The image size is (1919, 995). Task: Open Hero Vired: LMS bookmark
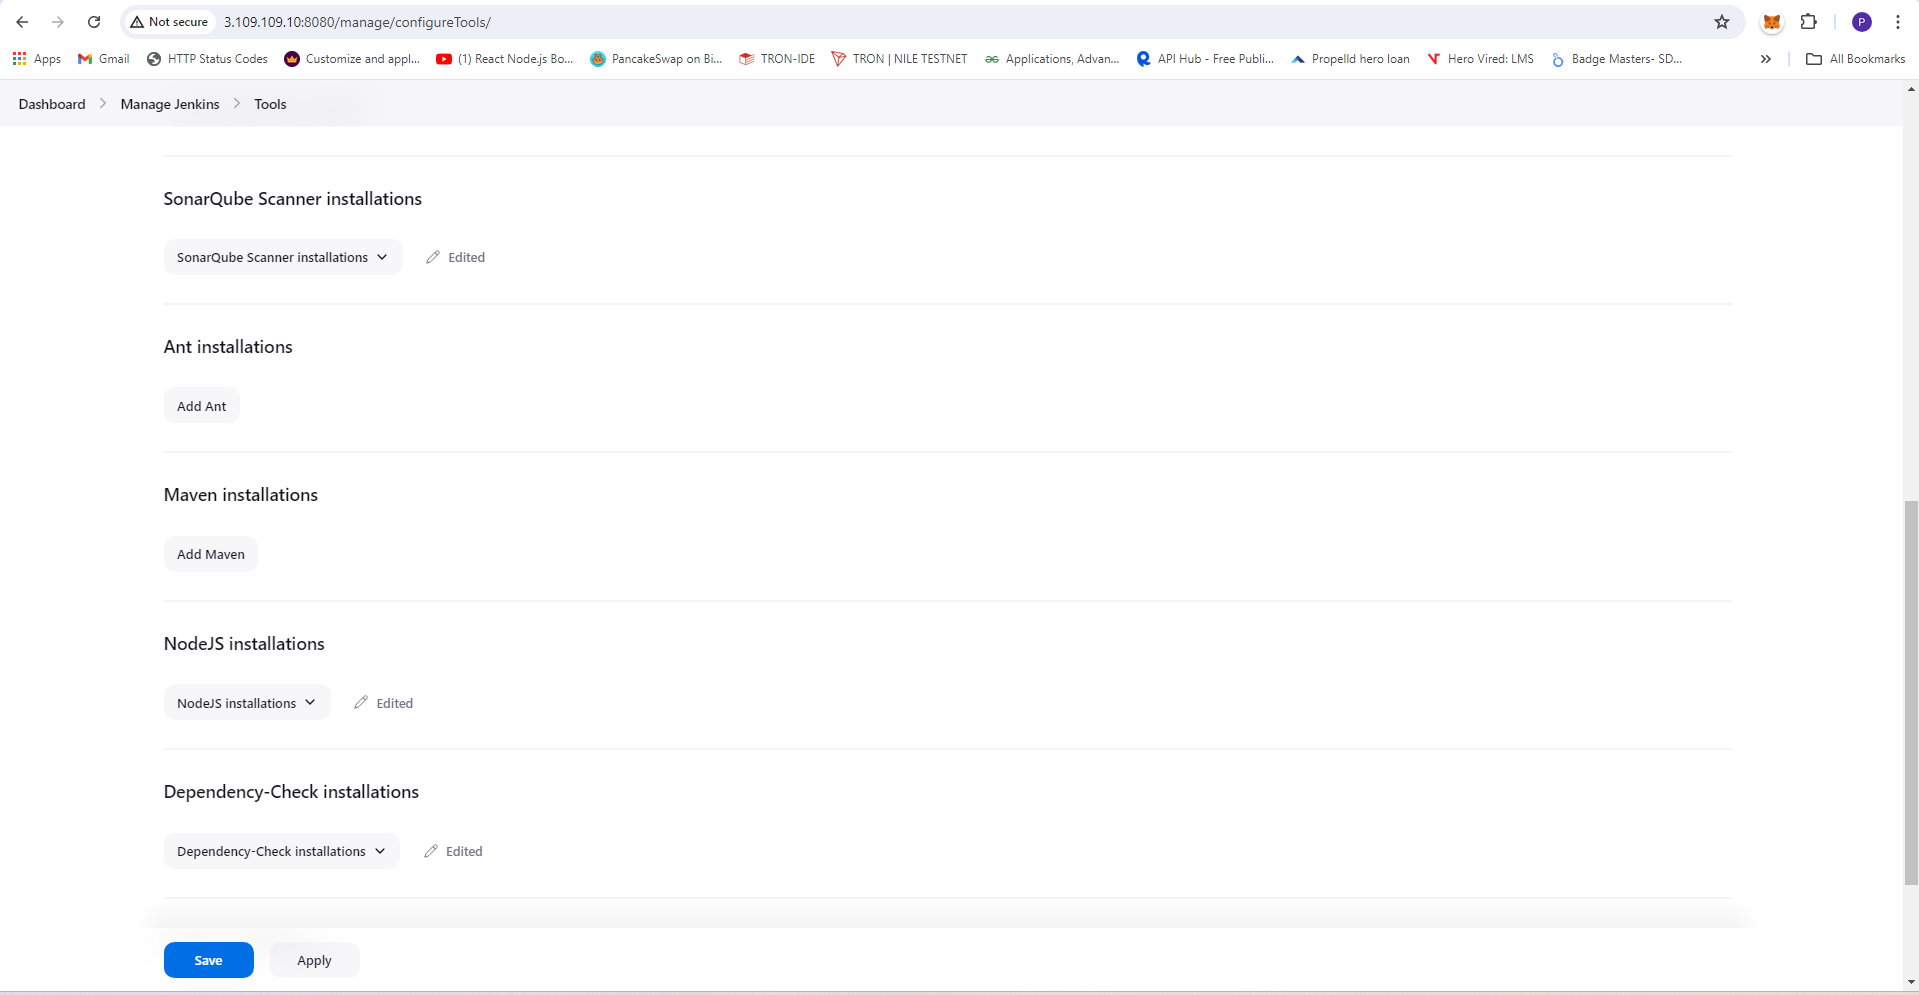(1480, 59)
